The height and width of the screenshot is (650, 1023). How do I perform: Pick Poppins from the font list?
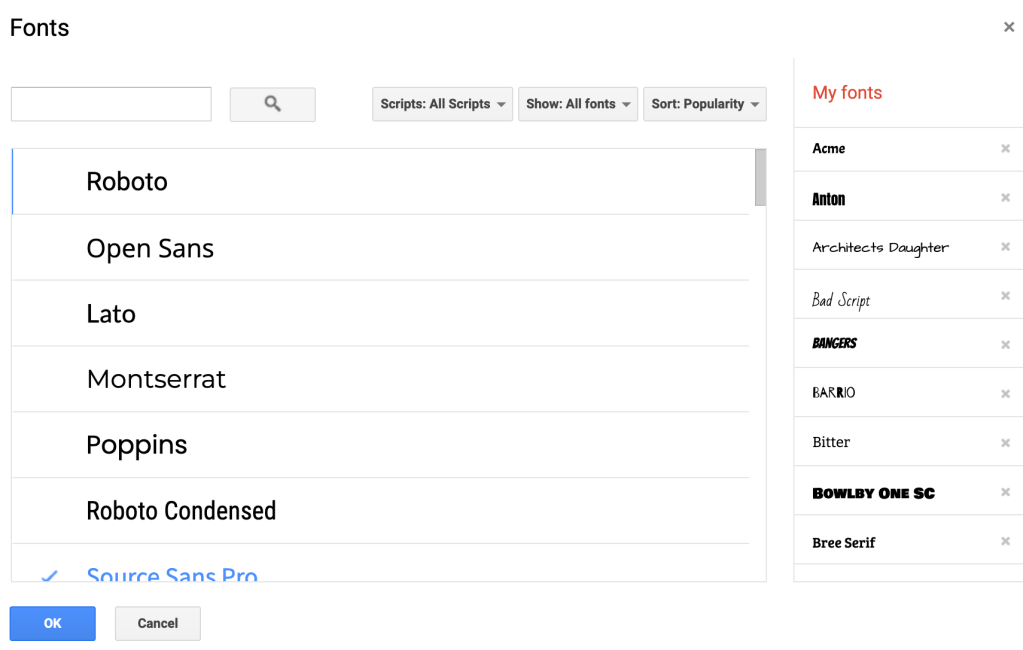pyautogui.click(x=136, y=445)
